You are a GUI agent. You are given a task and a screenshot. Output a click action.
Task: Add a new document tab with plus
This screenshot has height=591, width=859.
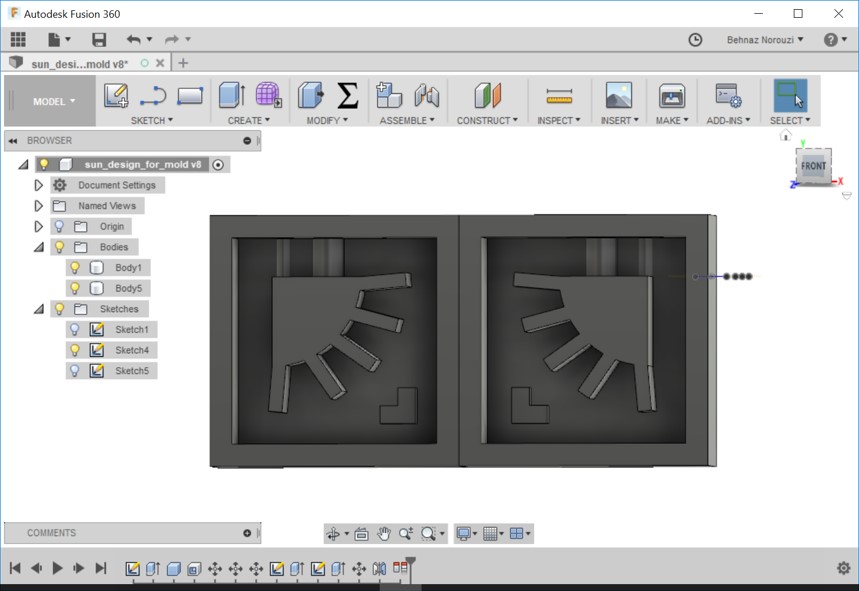(x=183, y=63)
